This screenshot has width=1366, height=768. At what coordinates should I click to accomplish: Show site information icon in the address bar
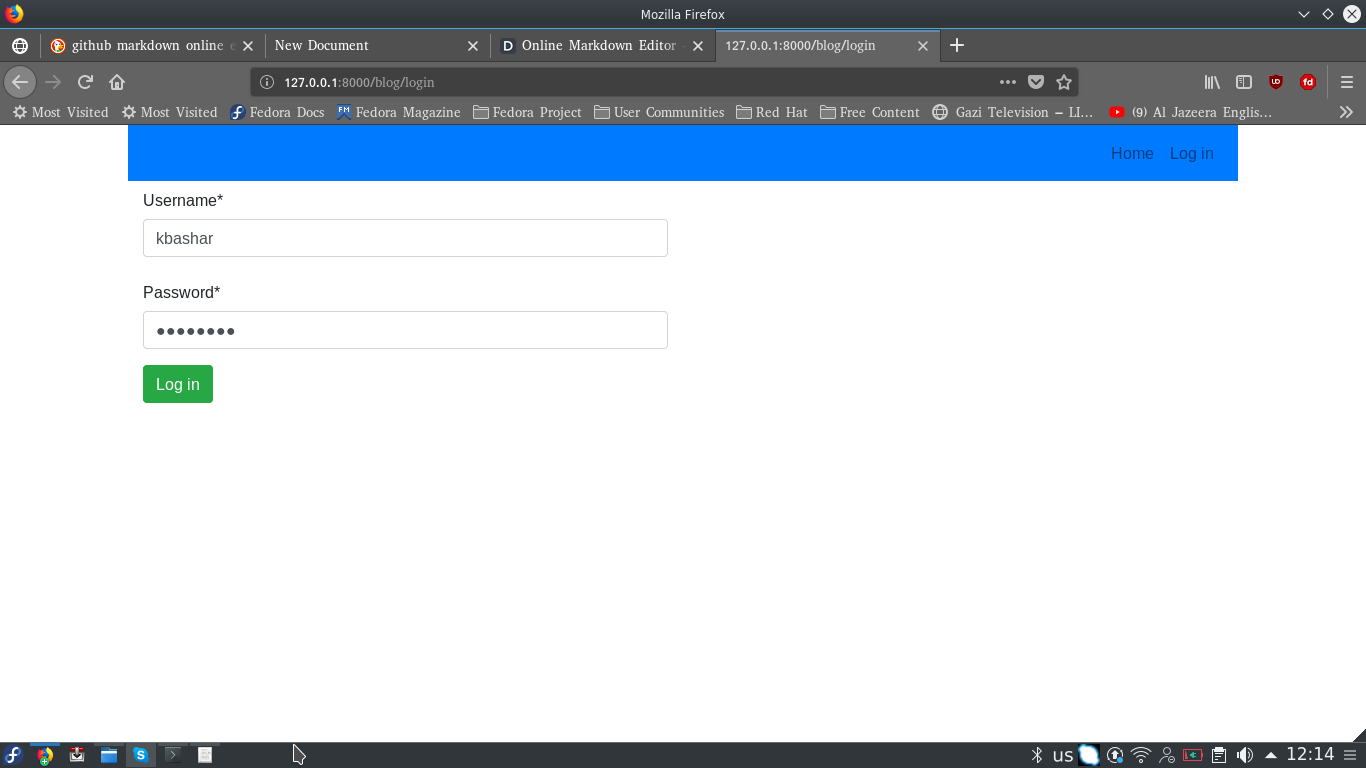[267, 82]
